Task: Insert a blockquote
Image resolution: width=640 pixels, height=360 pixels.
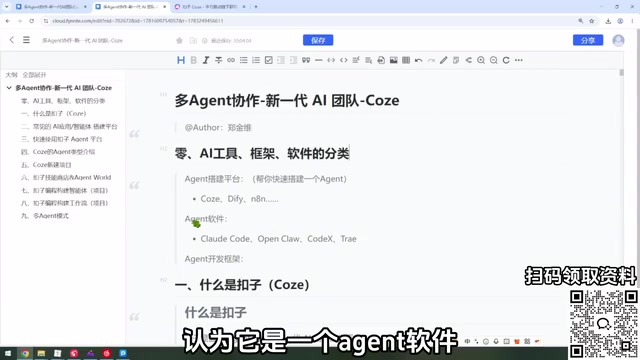Action: coord(306,60)
